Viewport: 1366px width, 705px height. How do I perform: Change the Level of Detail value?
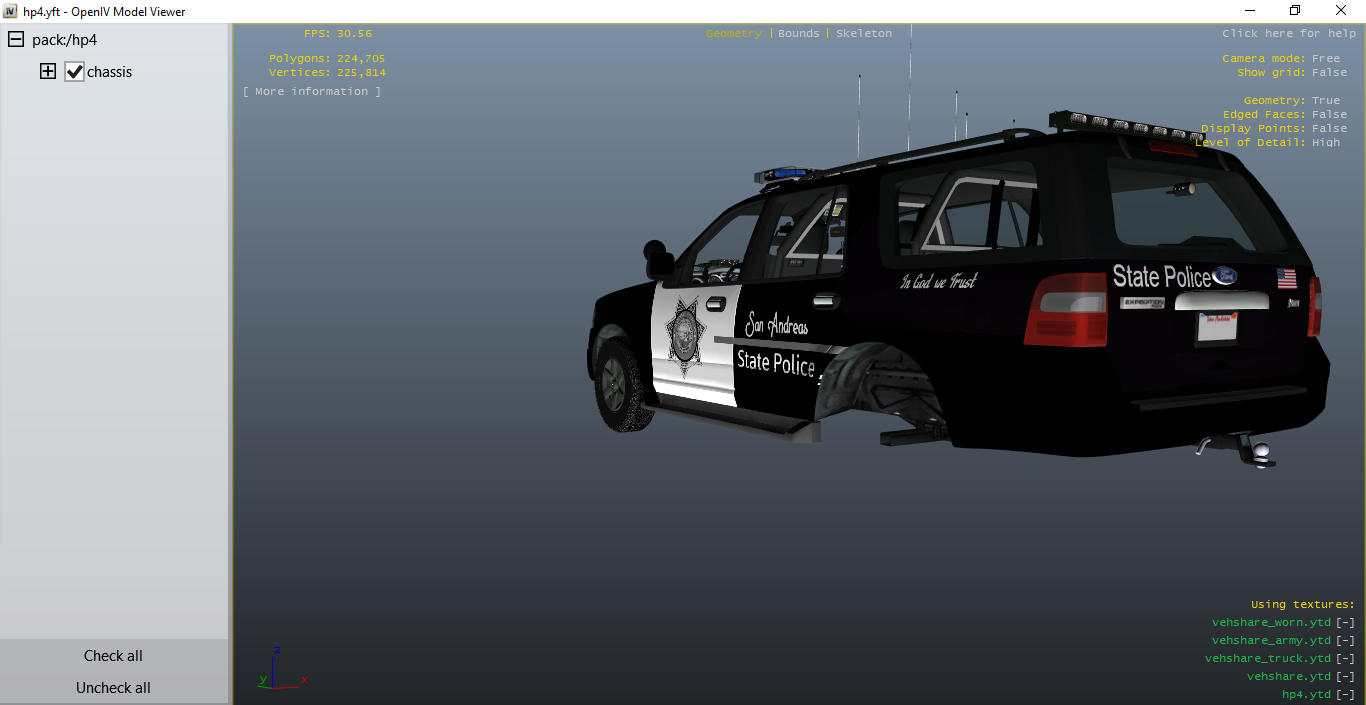pos(1326,143)
